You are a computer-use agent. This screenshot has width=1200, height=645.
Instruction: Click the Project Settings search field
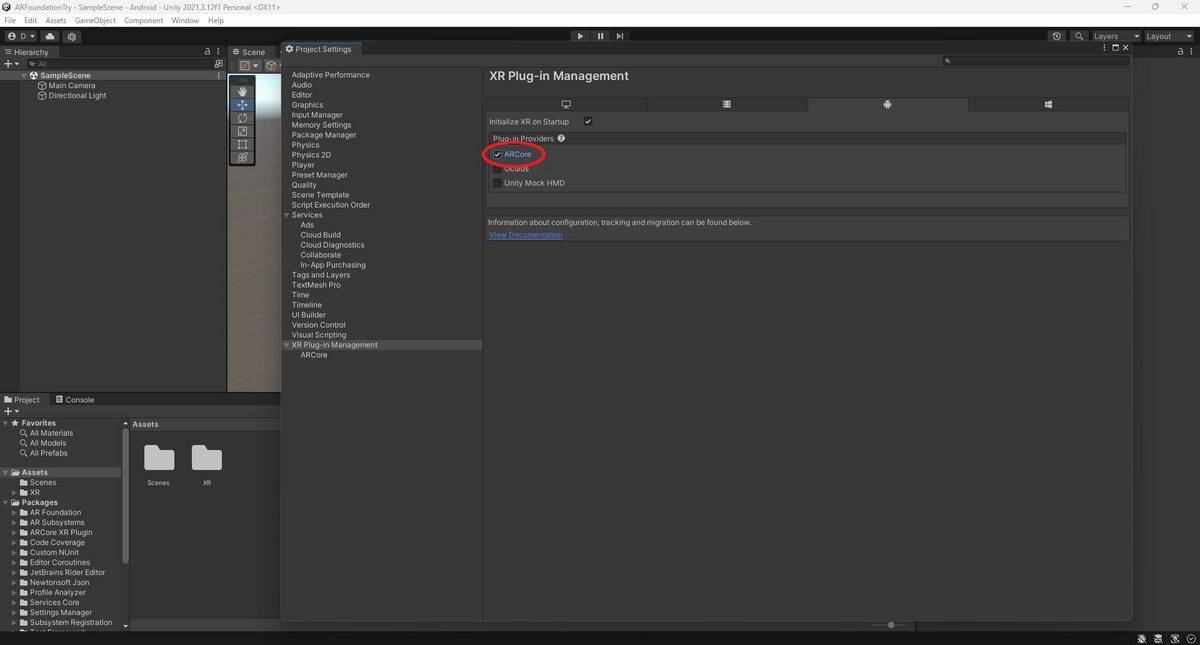point(1037,61)
